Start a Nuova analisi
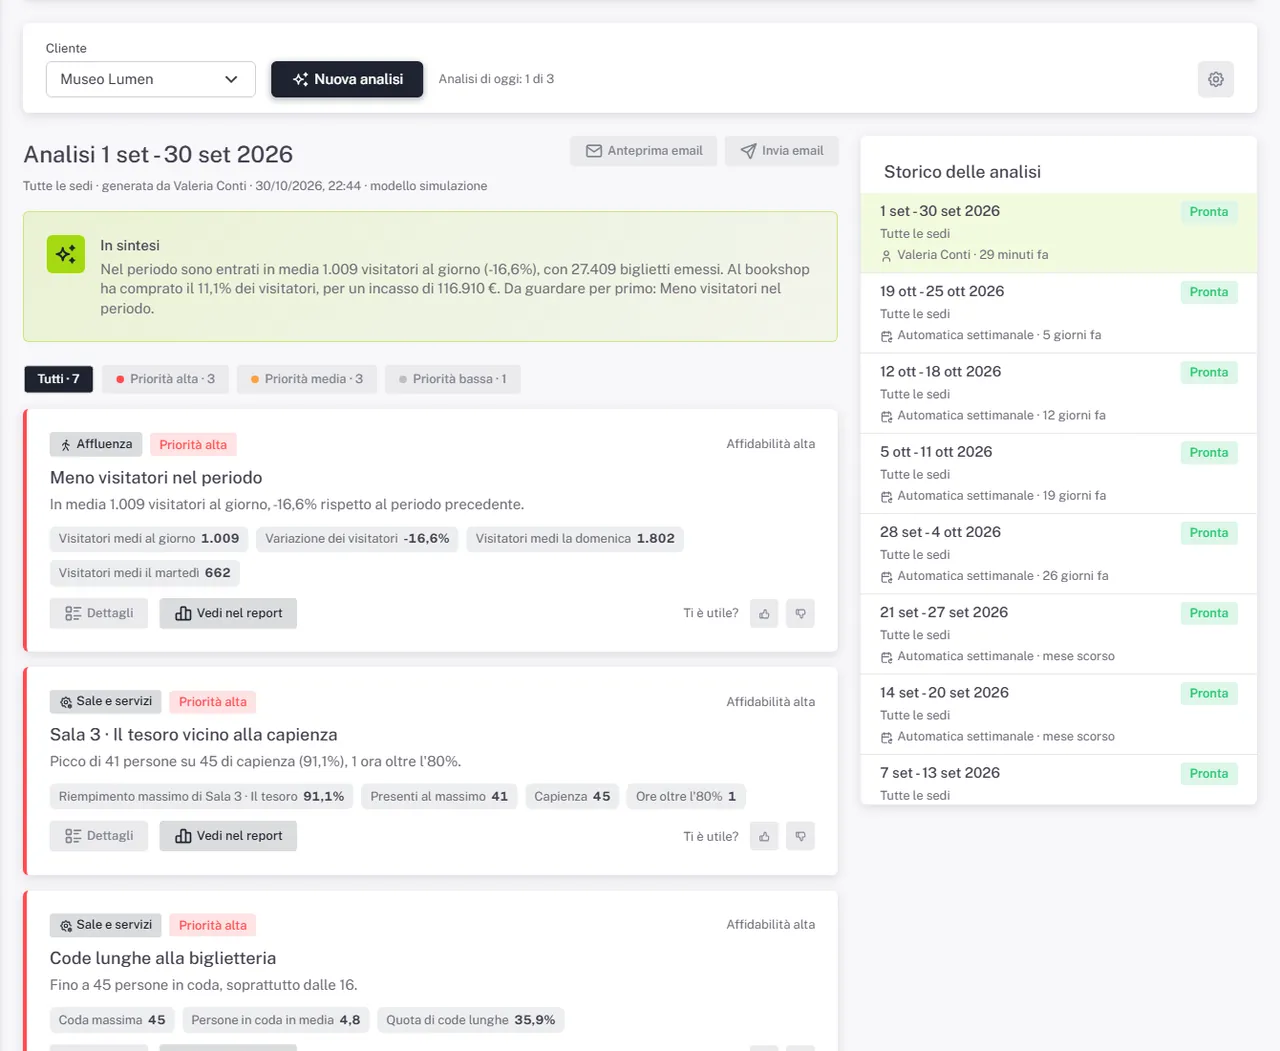1280x1051 pixels. click(347, 79)
